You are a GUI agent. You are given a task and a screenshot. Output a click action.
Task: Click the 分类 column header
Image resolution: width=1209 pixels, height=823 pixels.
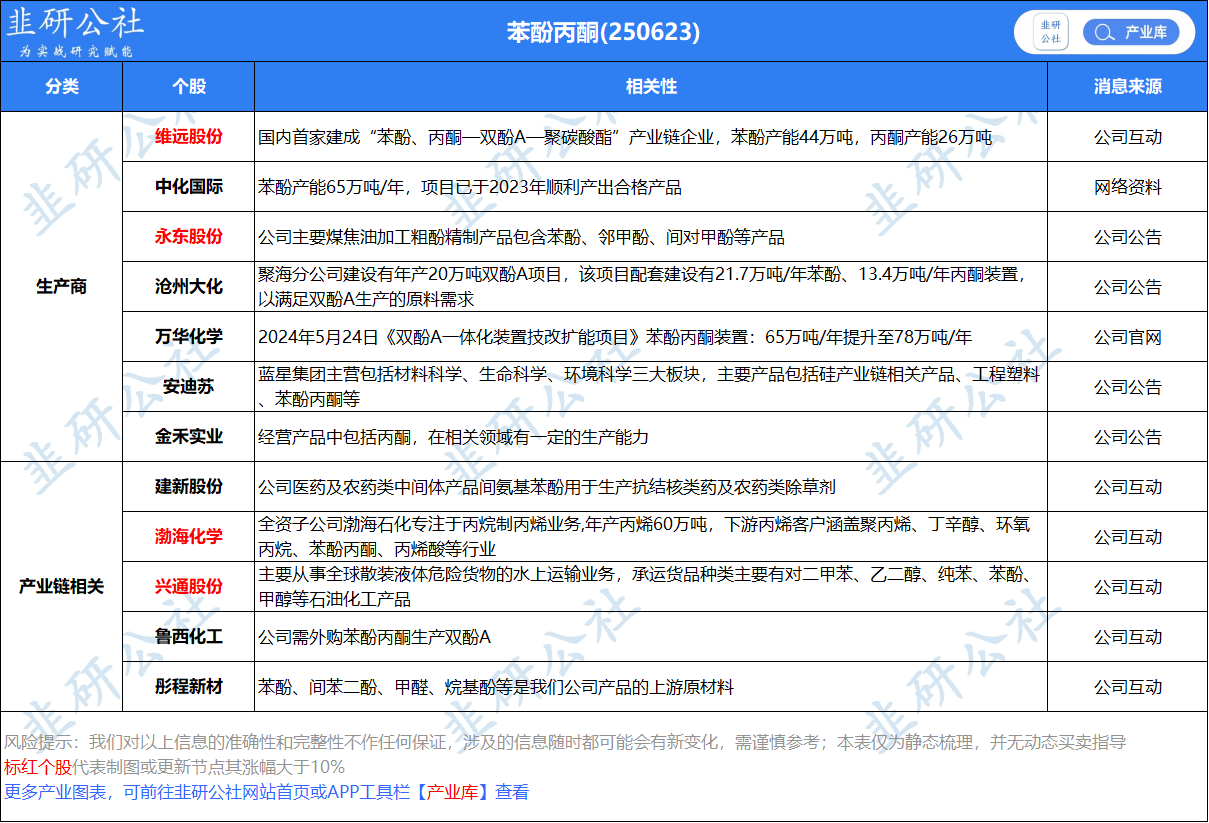[x=62, y=87]
